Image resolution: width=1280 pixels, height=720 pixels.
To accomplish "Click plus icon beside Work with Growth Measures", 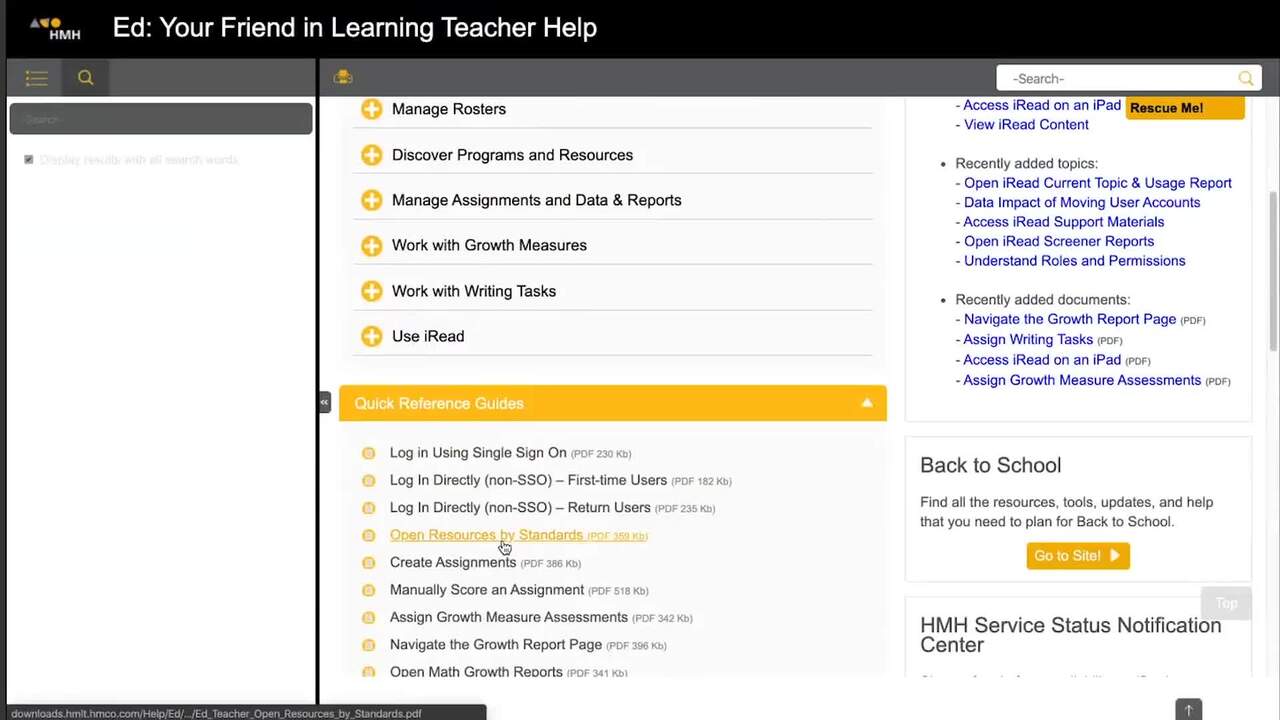I will coord(372,245).
